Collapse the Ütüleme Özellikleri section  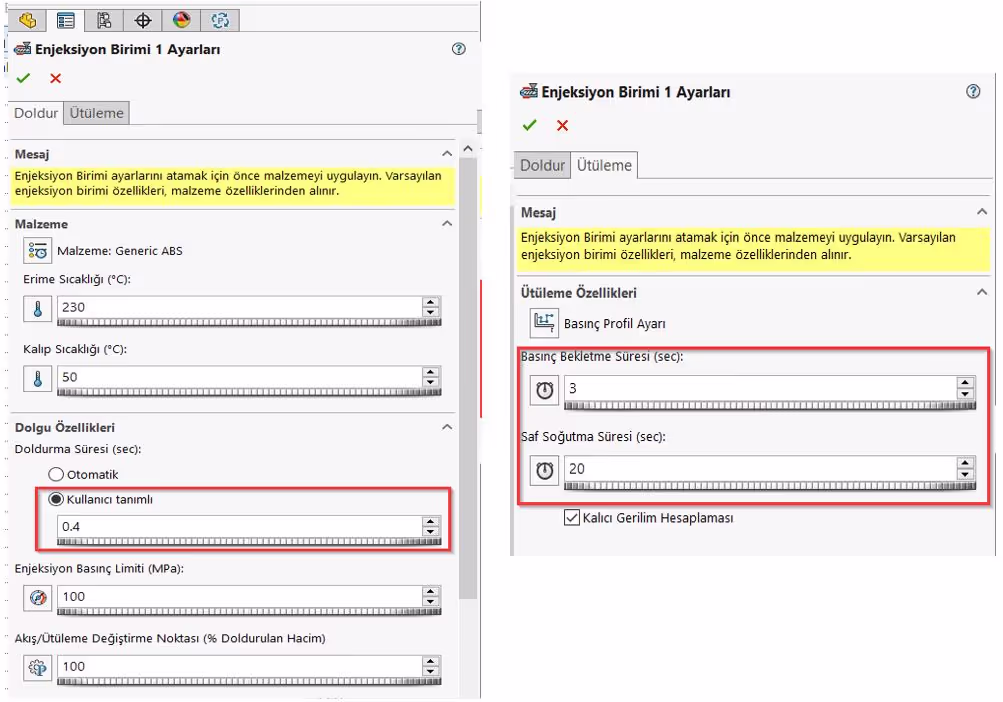(982, 292)
